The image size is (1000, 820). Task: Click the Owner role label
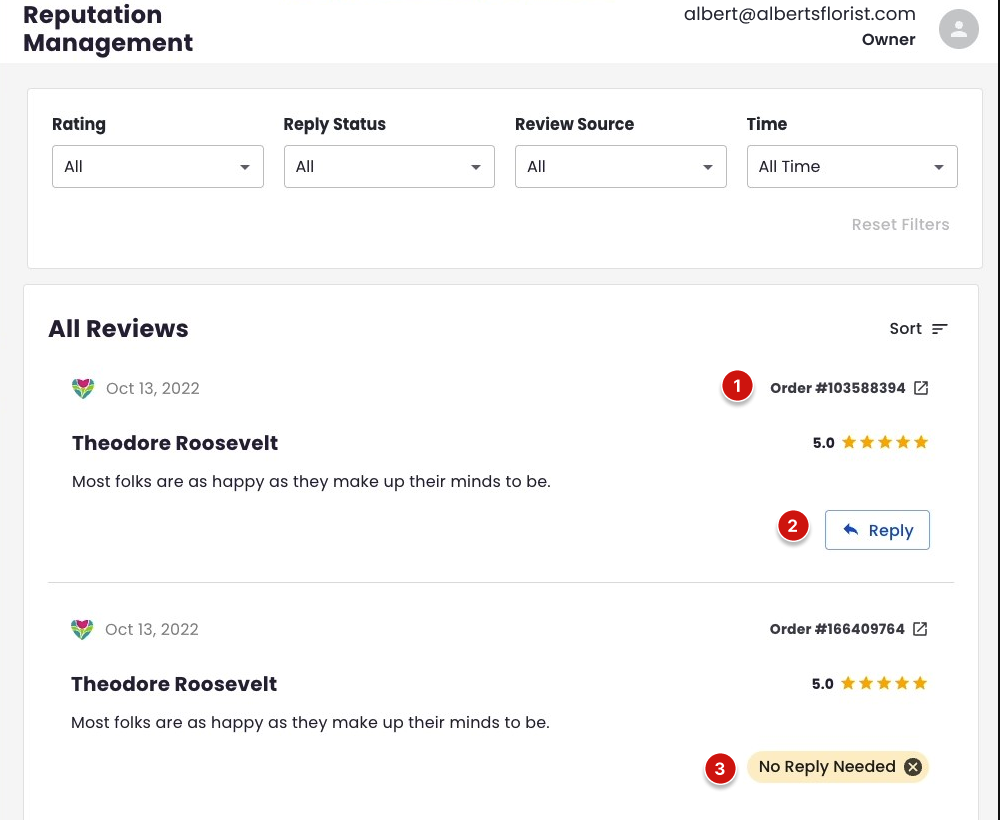pos(888,40)
